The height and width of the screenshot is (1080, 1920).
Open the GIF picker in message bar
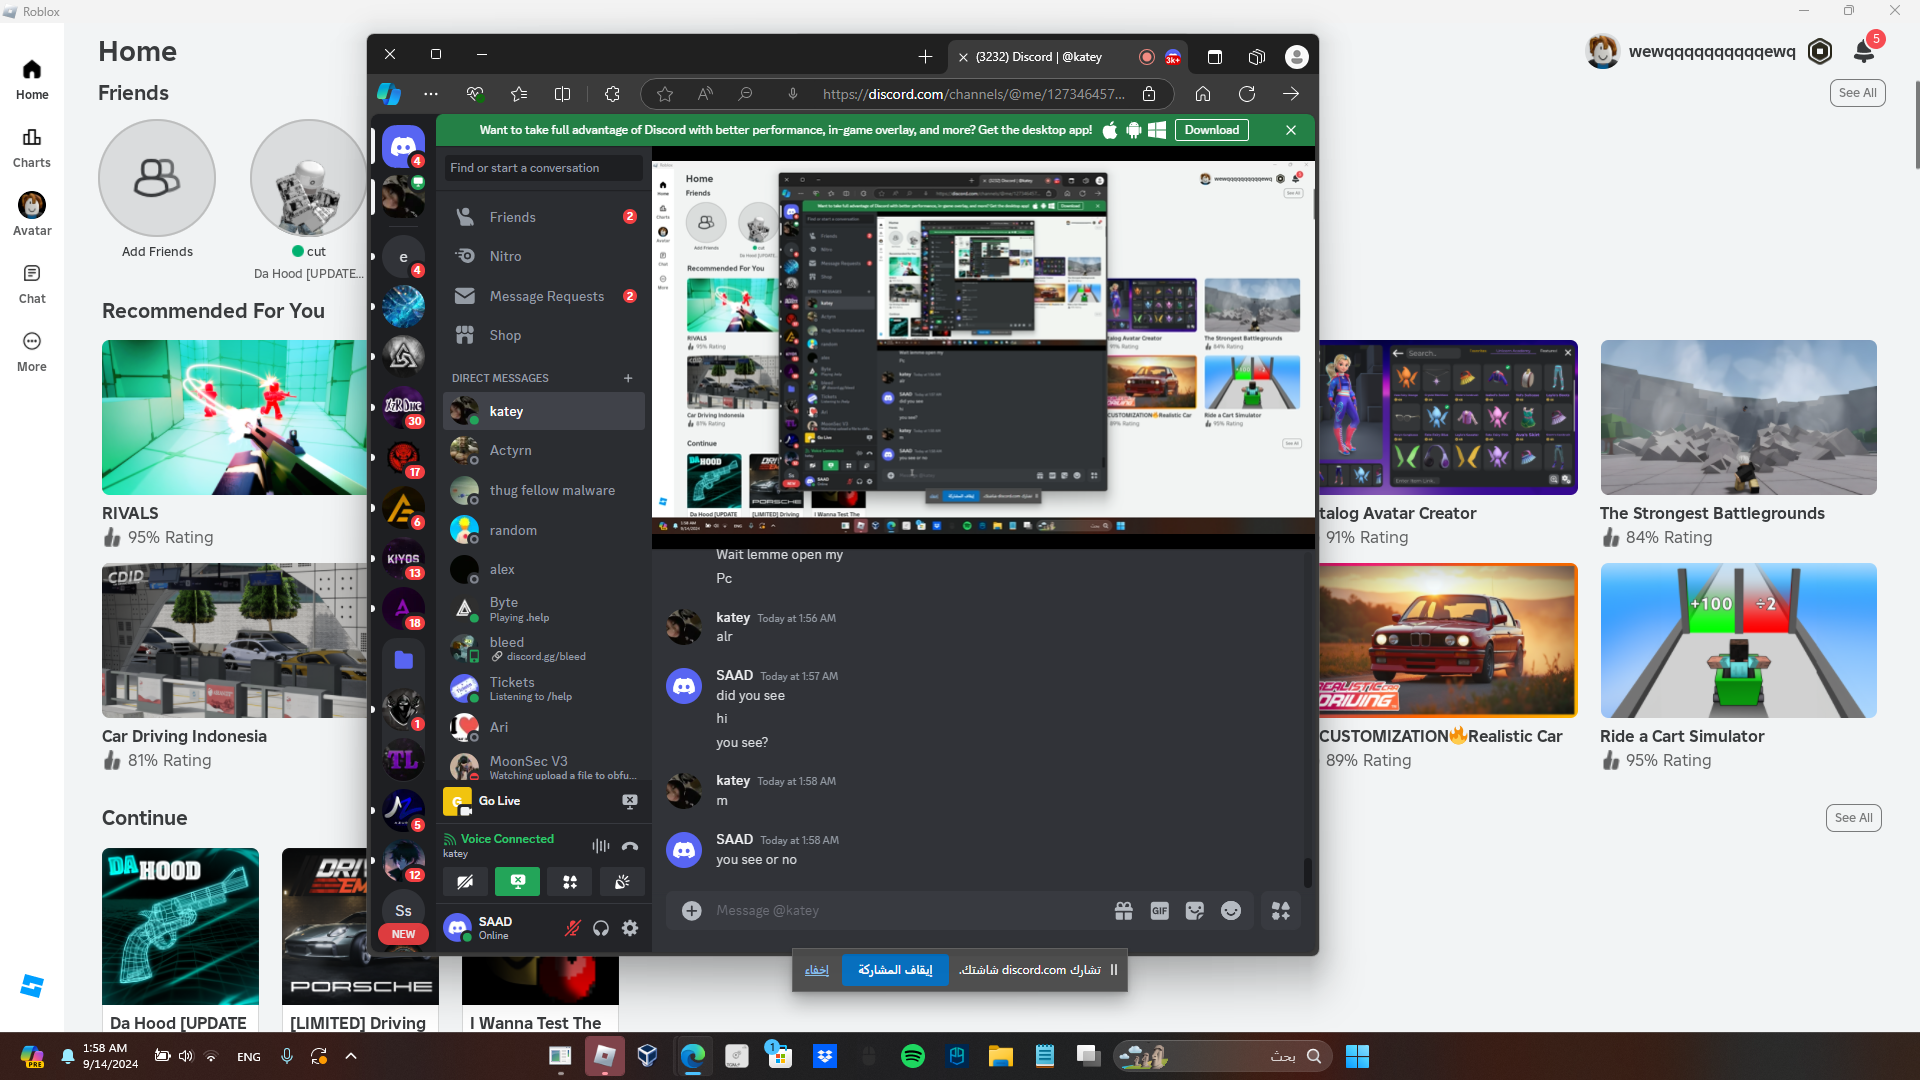click(x=1160, y=911)
